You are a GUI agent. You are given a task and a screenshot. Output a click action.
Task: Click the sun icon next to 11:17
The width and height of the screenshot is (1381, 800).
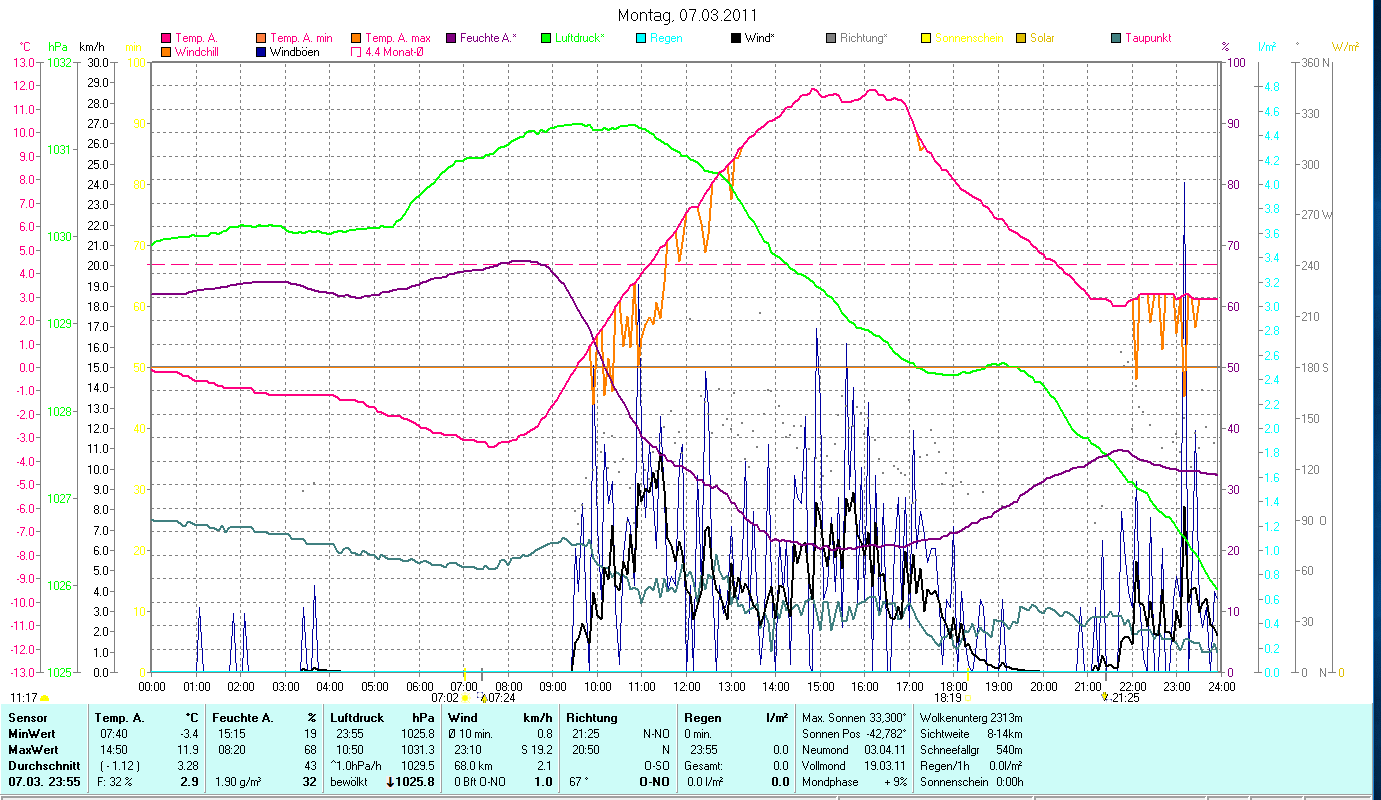tap(45, 697)
